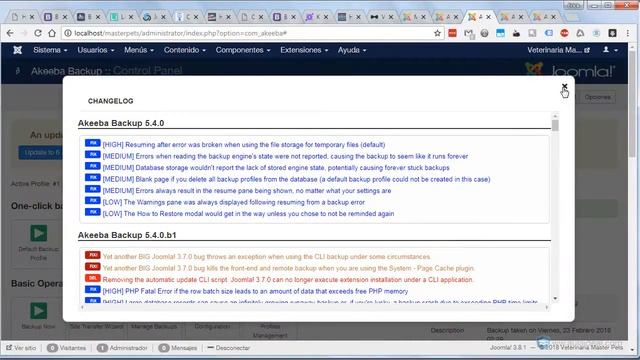Click the text 'Removing the automatic update CLI script'
Image resolution: width=640 pixels, height=360 pixels.
[166, 280]
